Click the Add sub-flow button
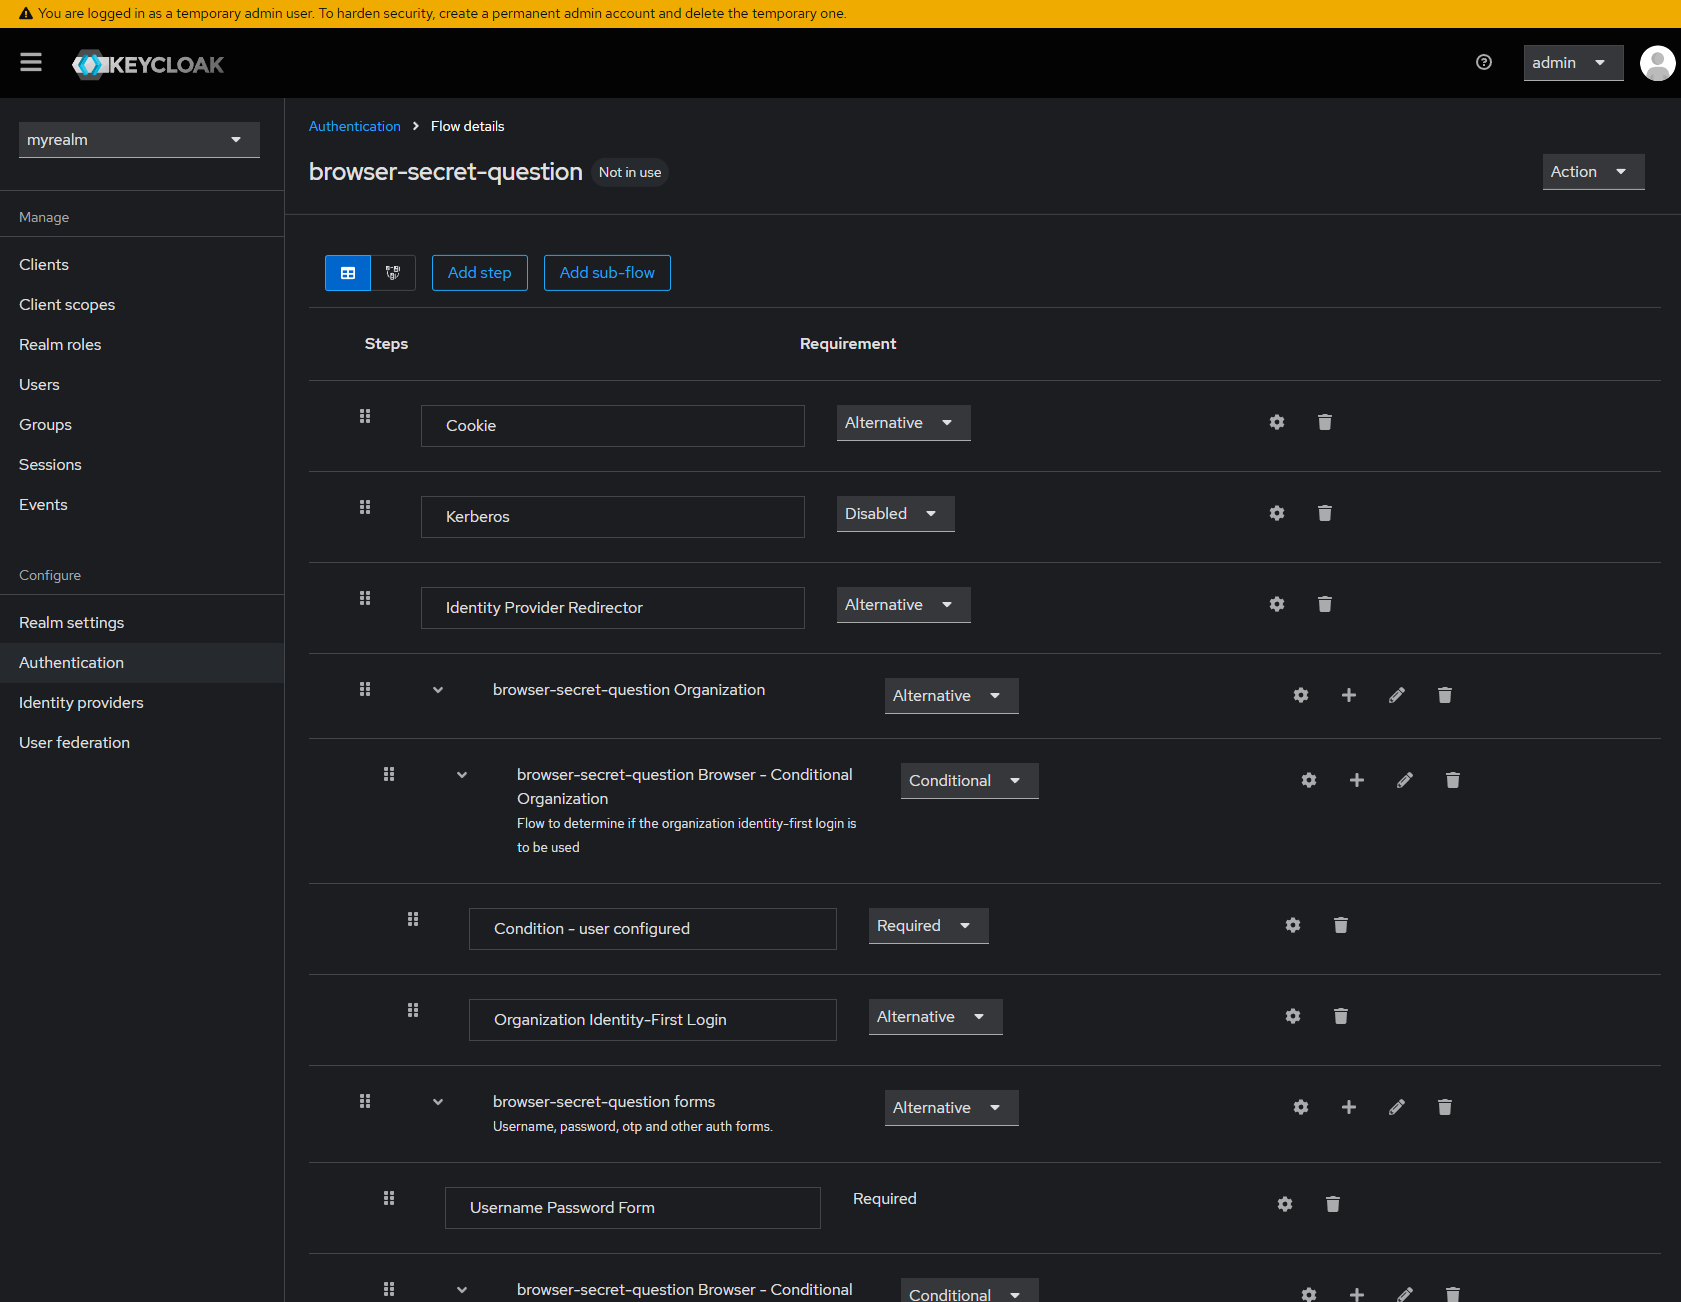The width and height of the screenshot is (1681, 1302). [x=607, y=273]
